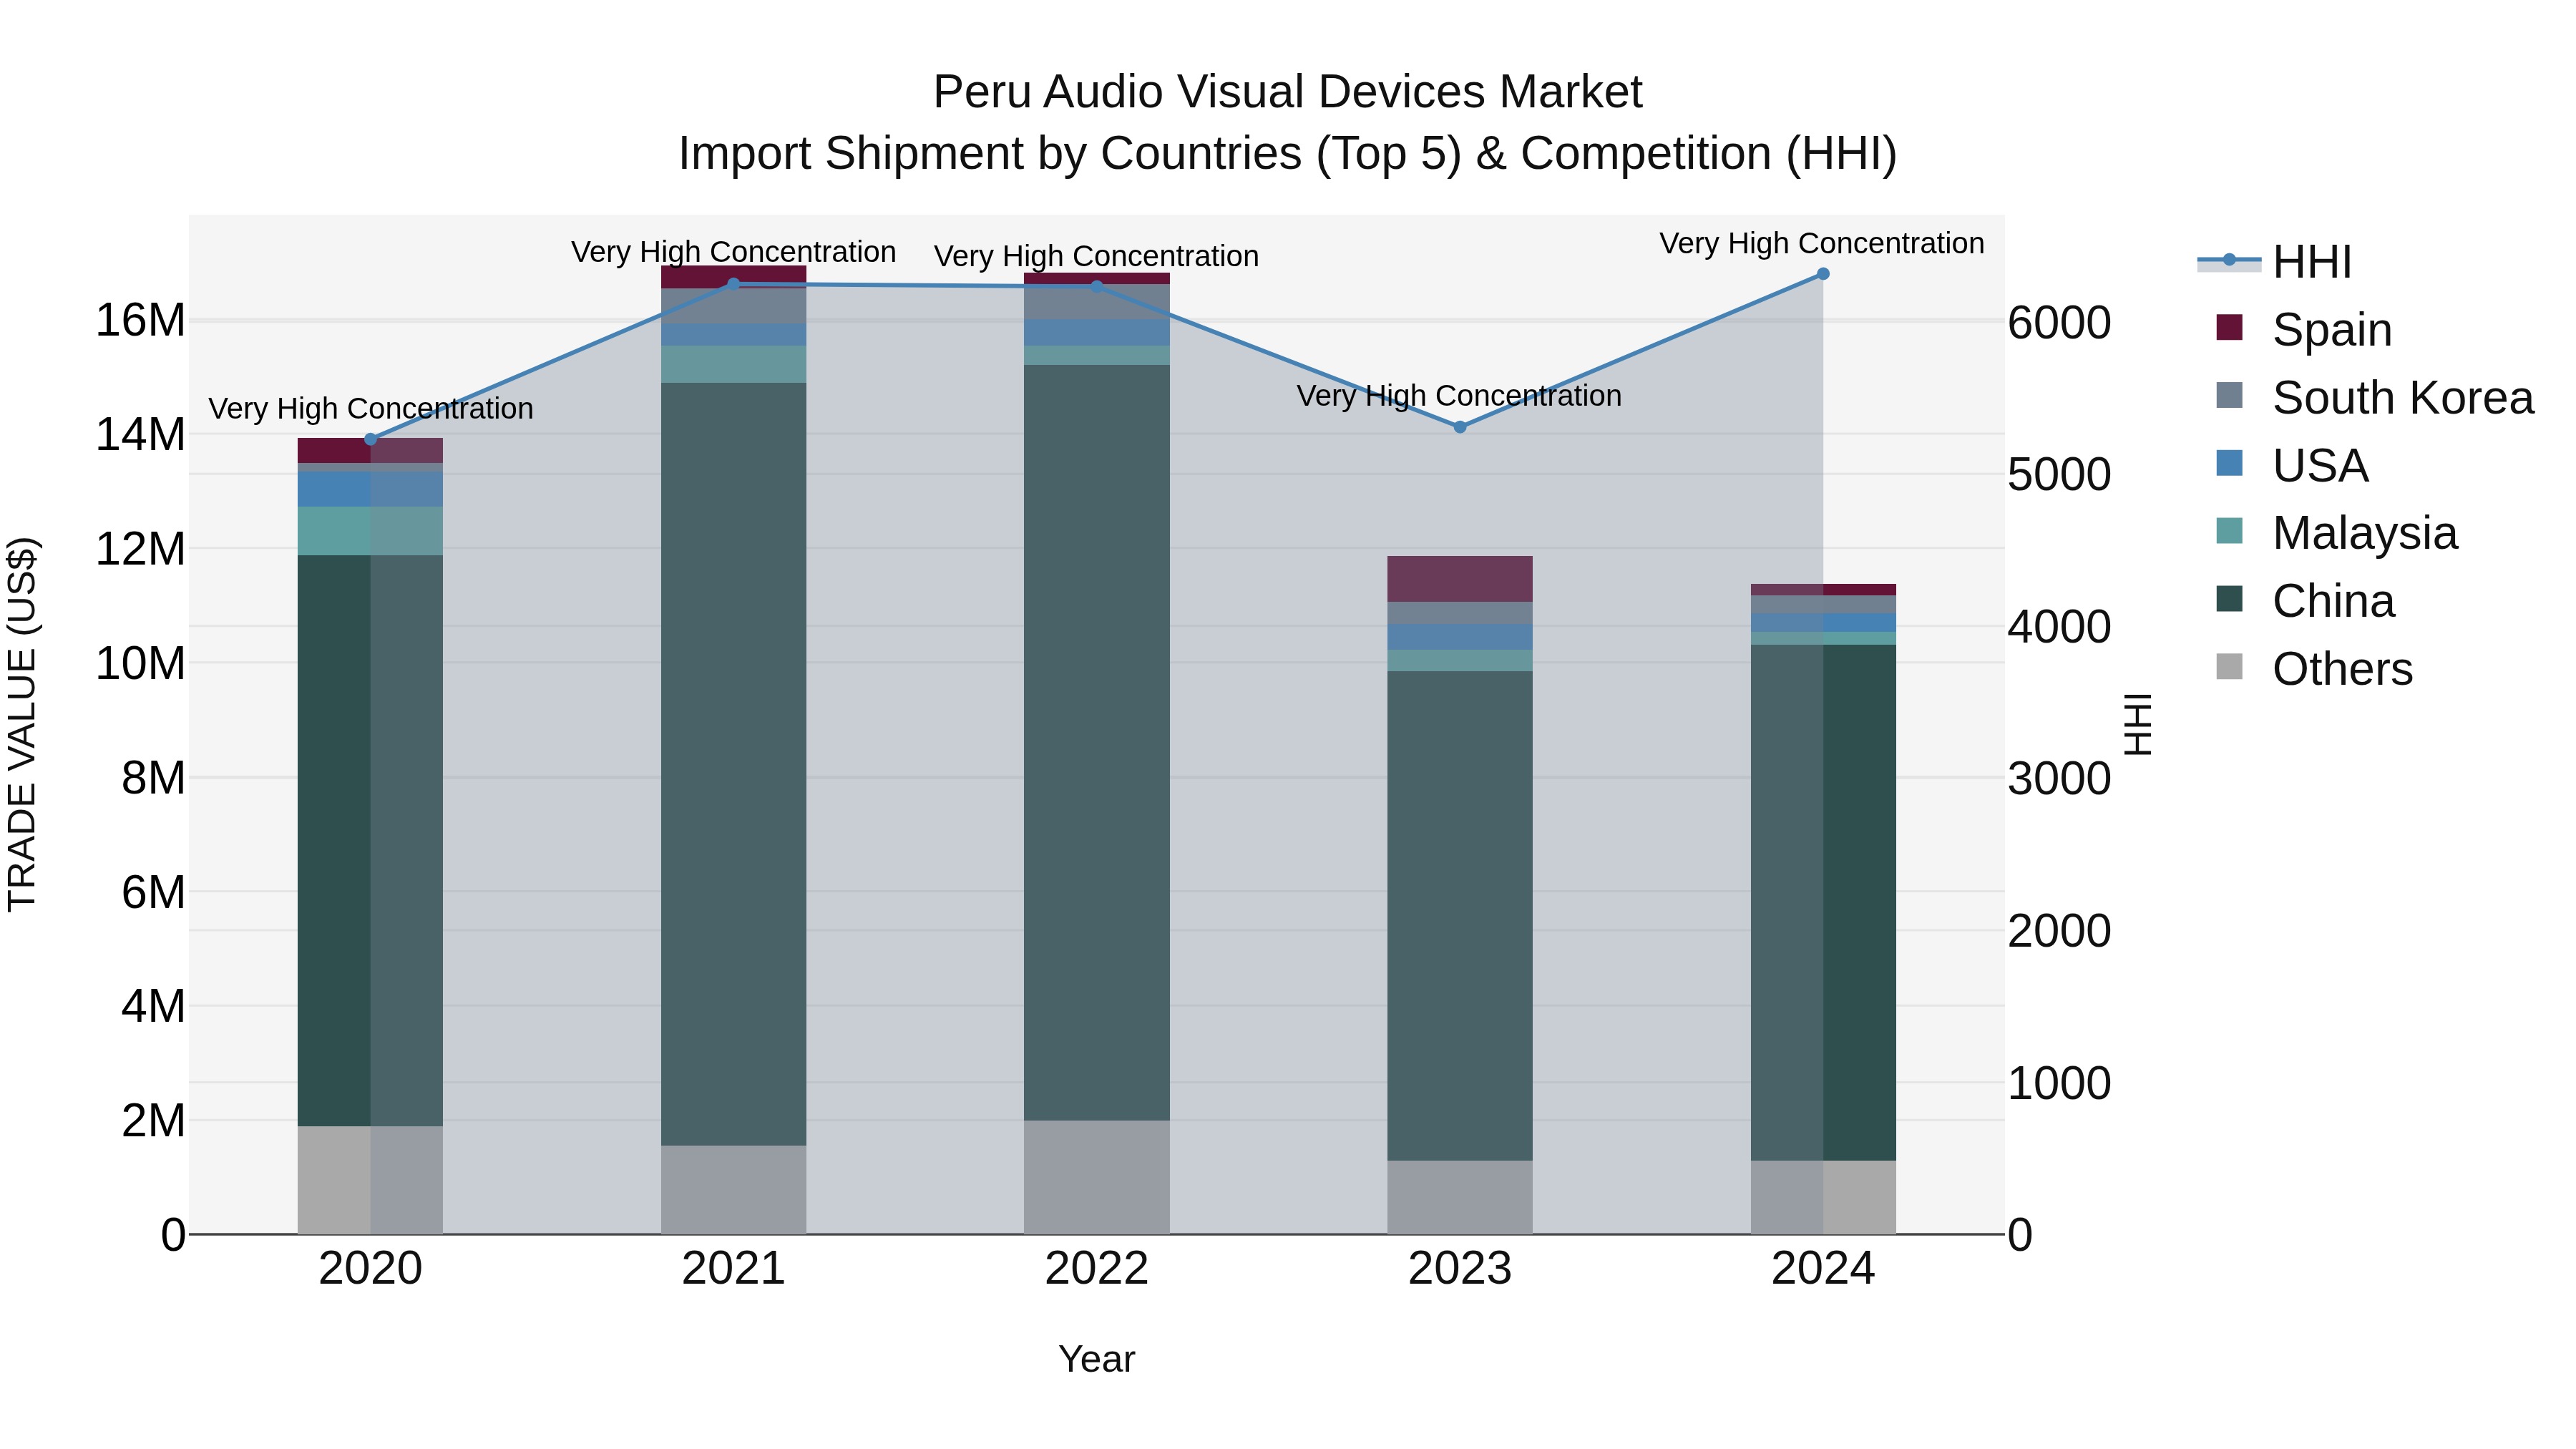Click the Malaysia teal legend swatch
Image resolution: width=2576 pixels, height=1449 pixels.
tap(2229, 531)
